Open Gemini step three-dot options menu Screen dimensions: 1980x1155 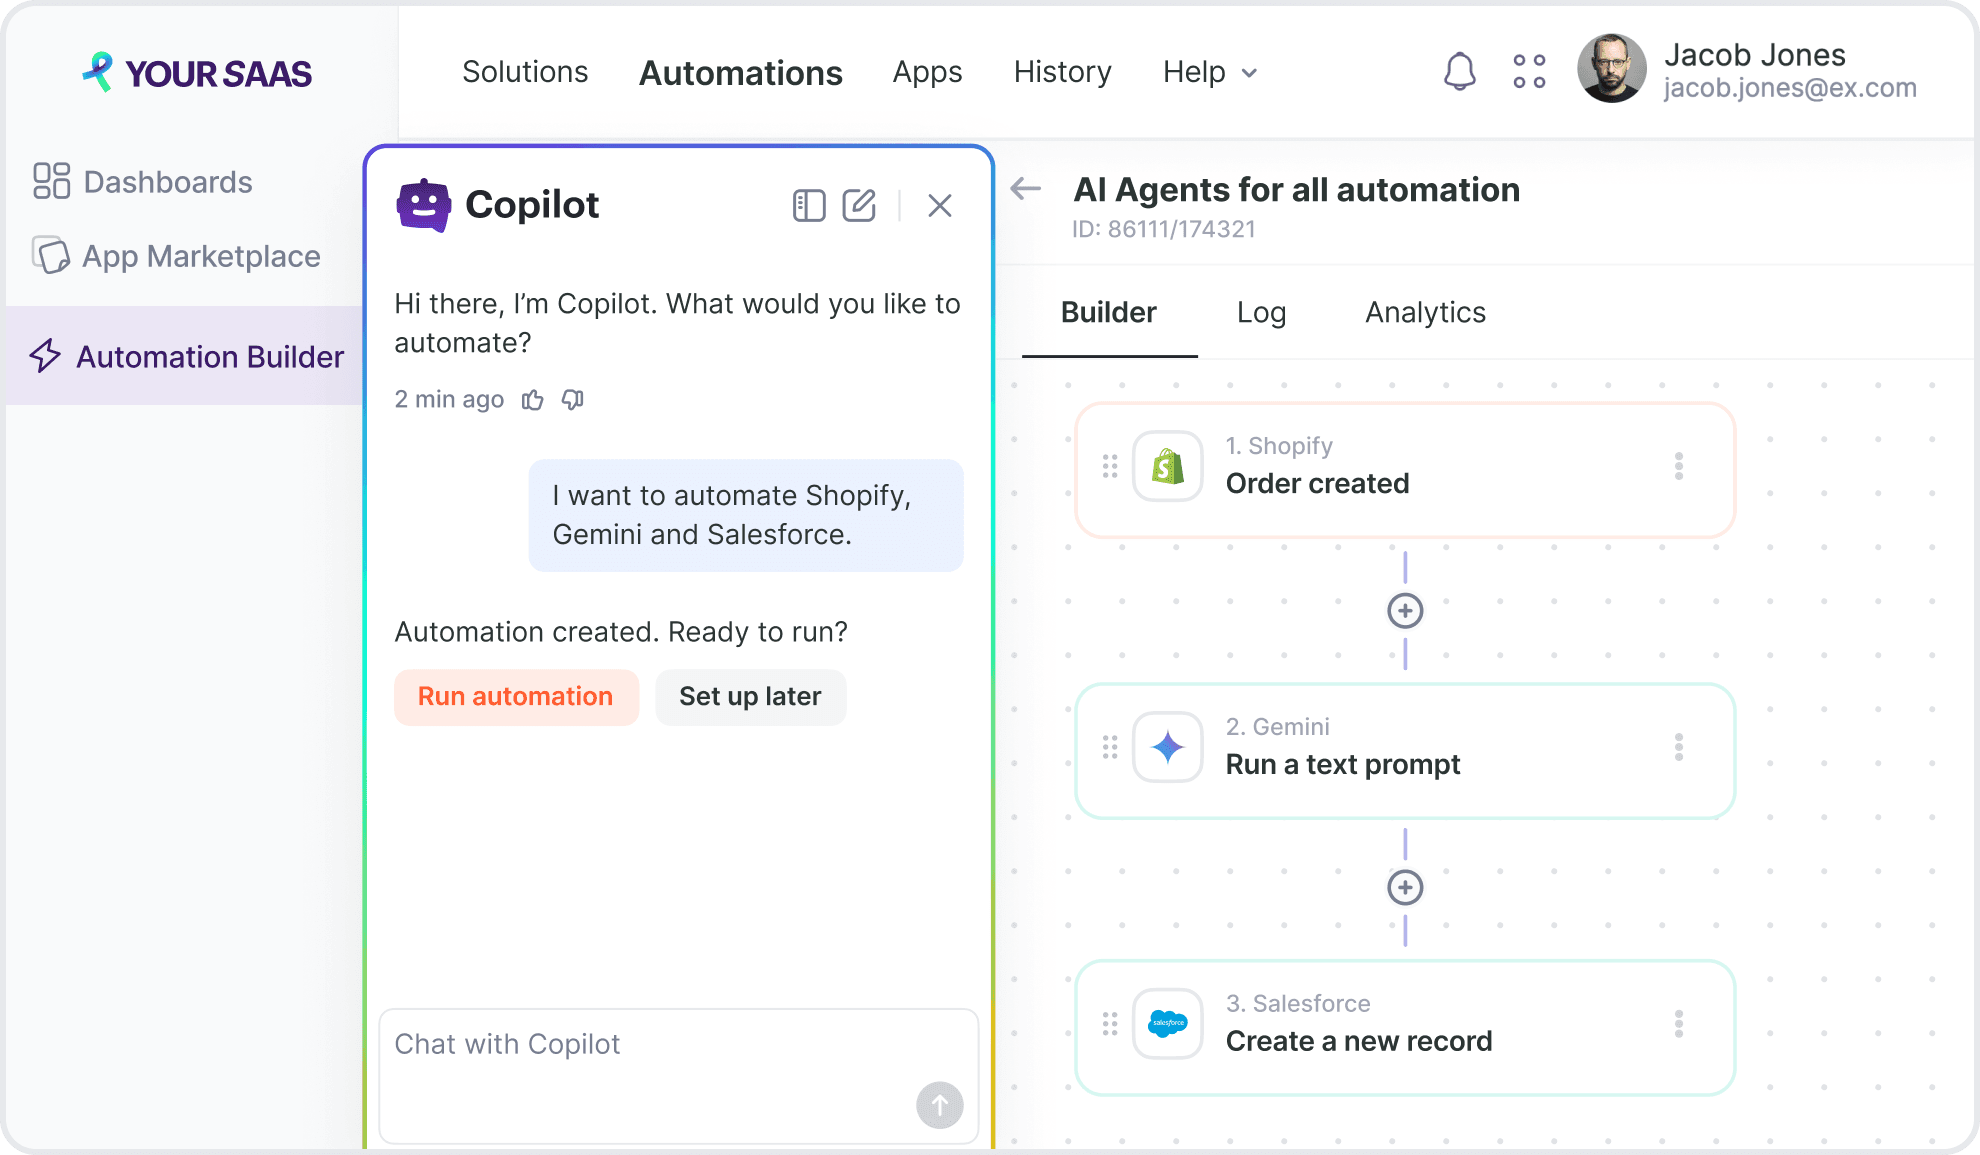(x=1679, y=747)
